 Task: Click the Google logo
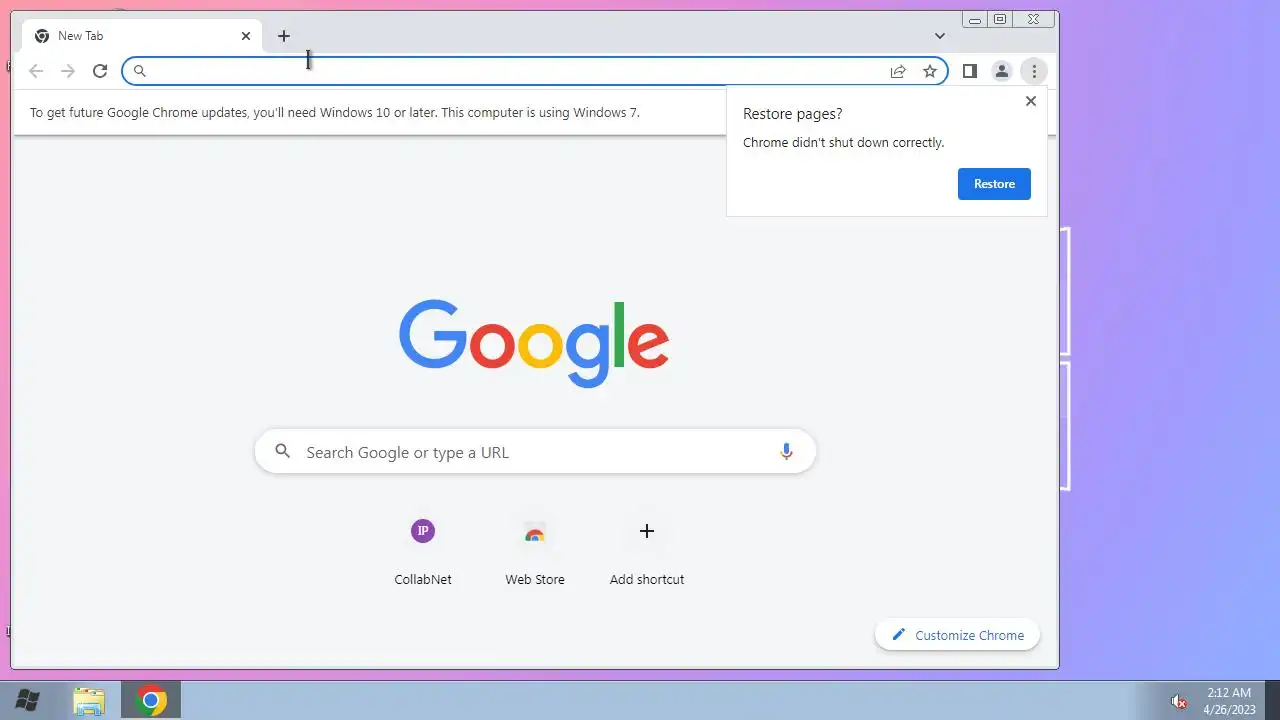pos(534,343)
